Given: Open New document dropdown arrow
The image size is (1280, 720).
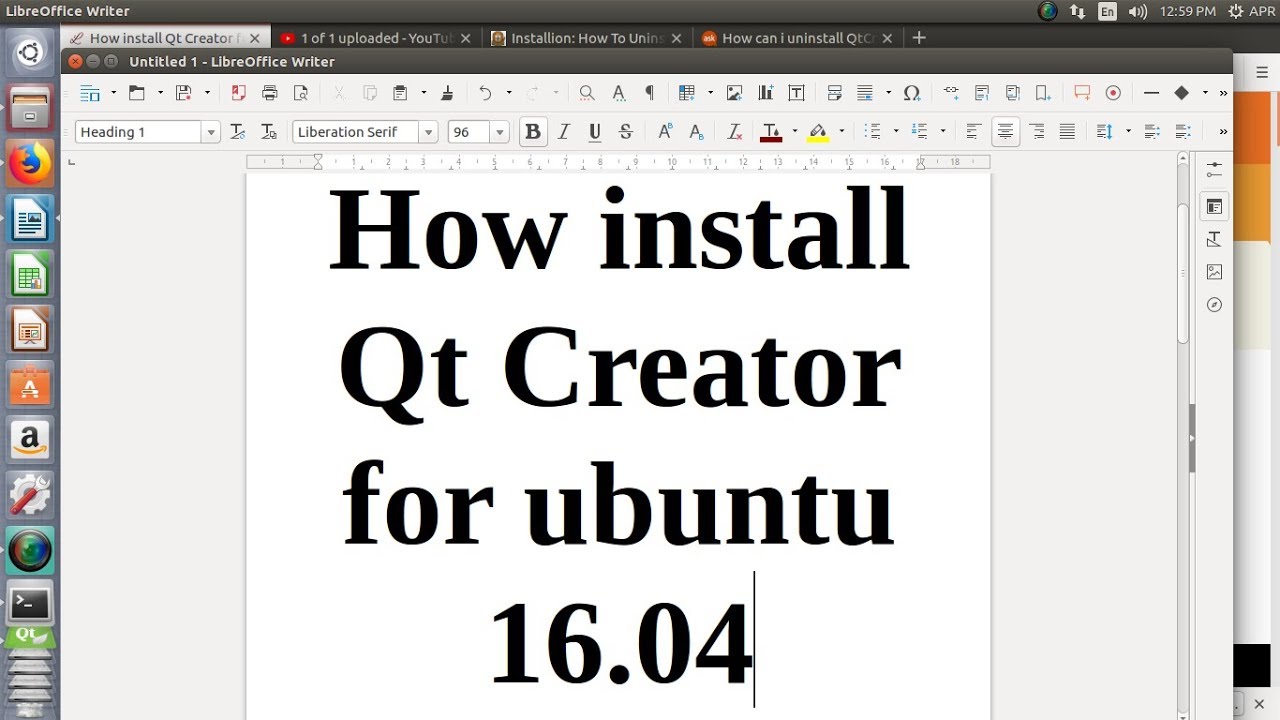Looking at the screenshot, I should 113,93.
